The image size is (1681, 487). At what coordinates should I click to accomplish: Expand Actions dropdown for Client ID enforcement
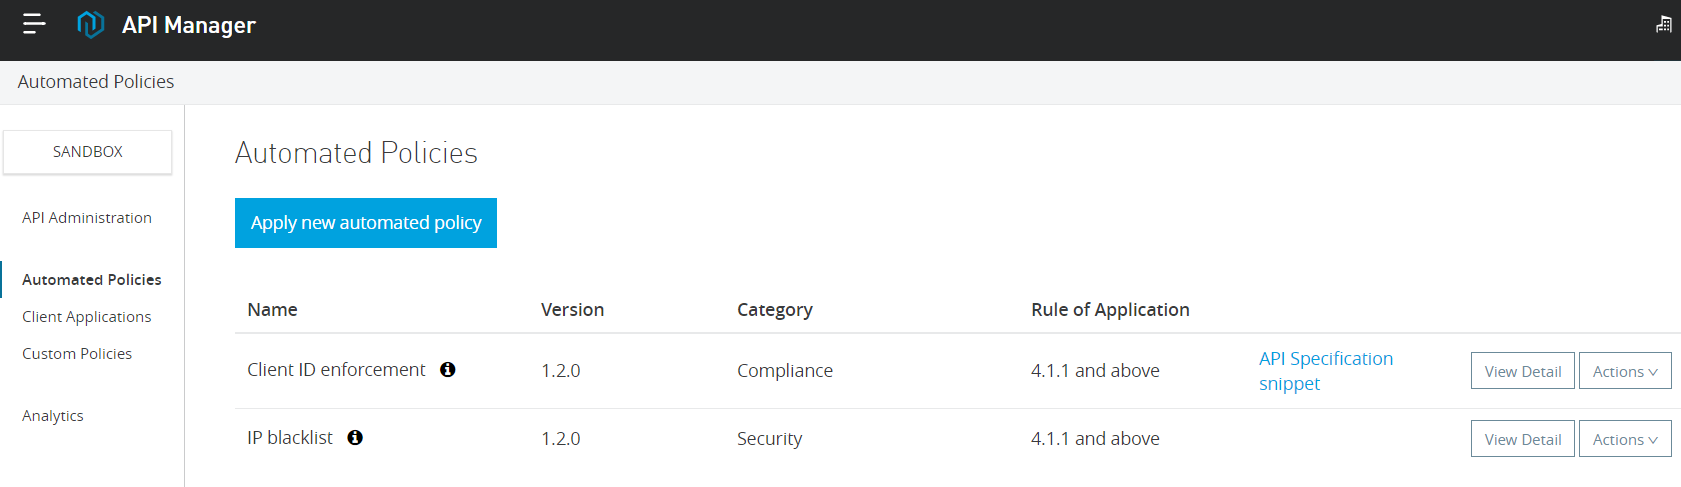(1624, 371)
